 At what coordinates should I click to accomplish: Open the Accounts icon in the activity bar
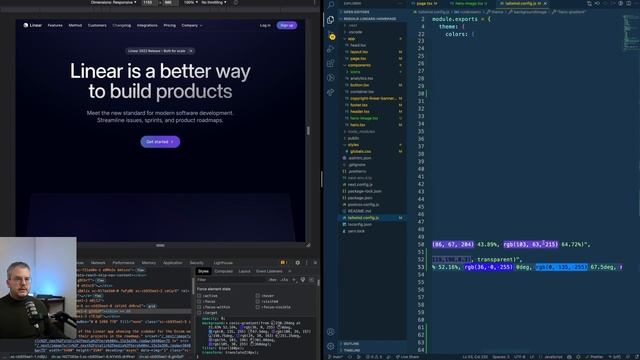point(331,332)
